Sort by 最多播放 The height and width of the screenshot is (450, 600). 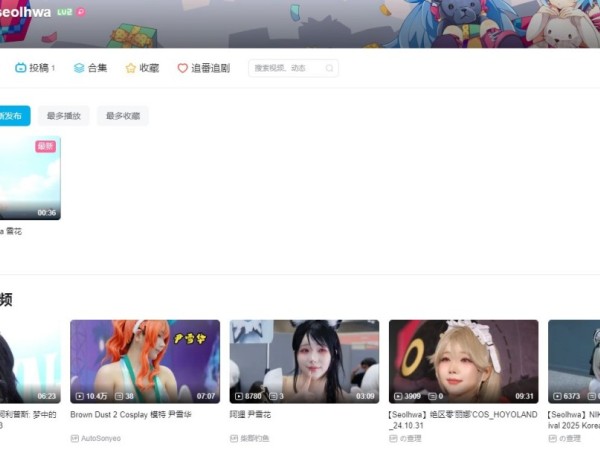[x=64, y=116]
